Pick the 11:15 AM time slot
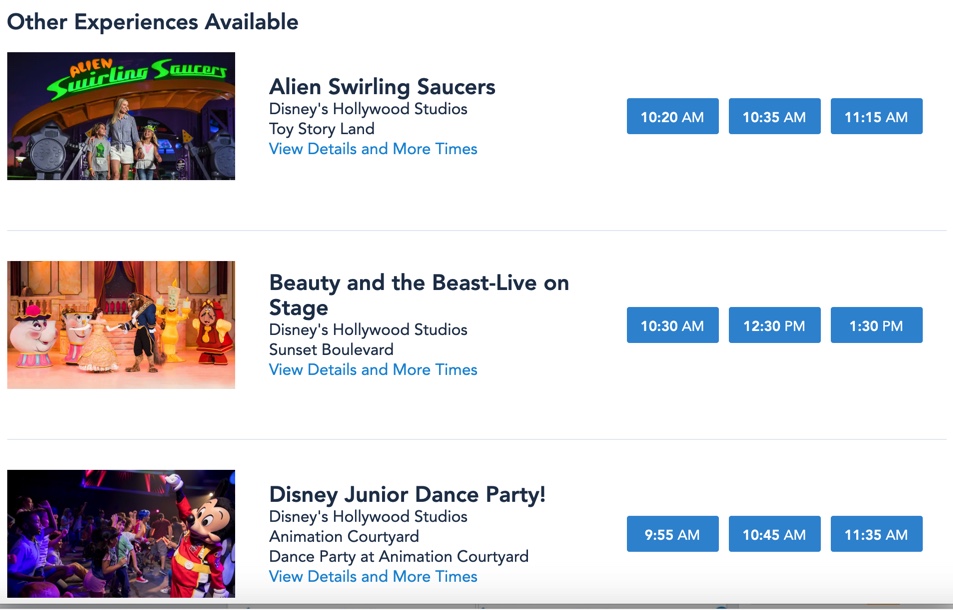Screen dimensions: 953x610 [876, 117]
